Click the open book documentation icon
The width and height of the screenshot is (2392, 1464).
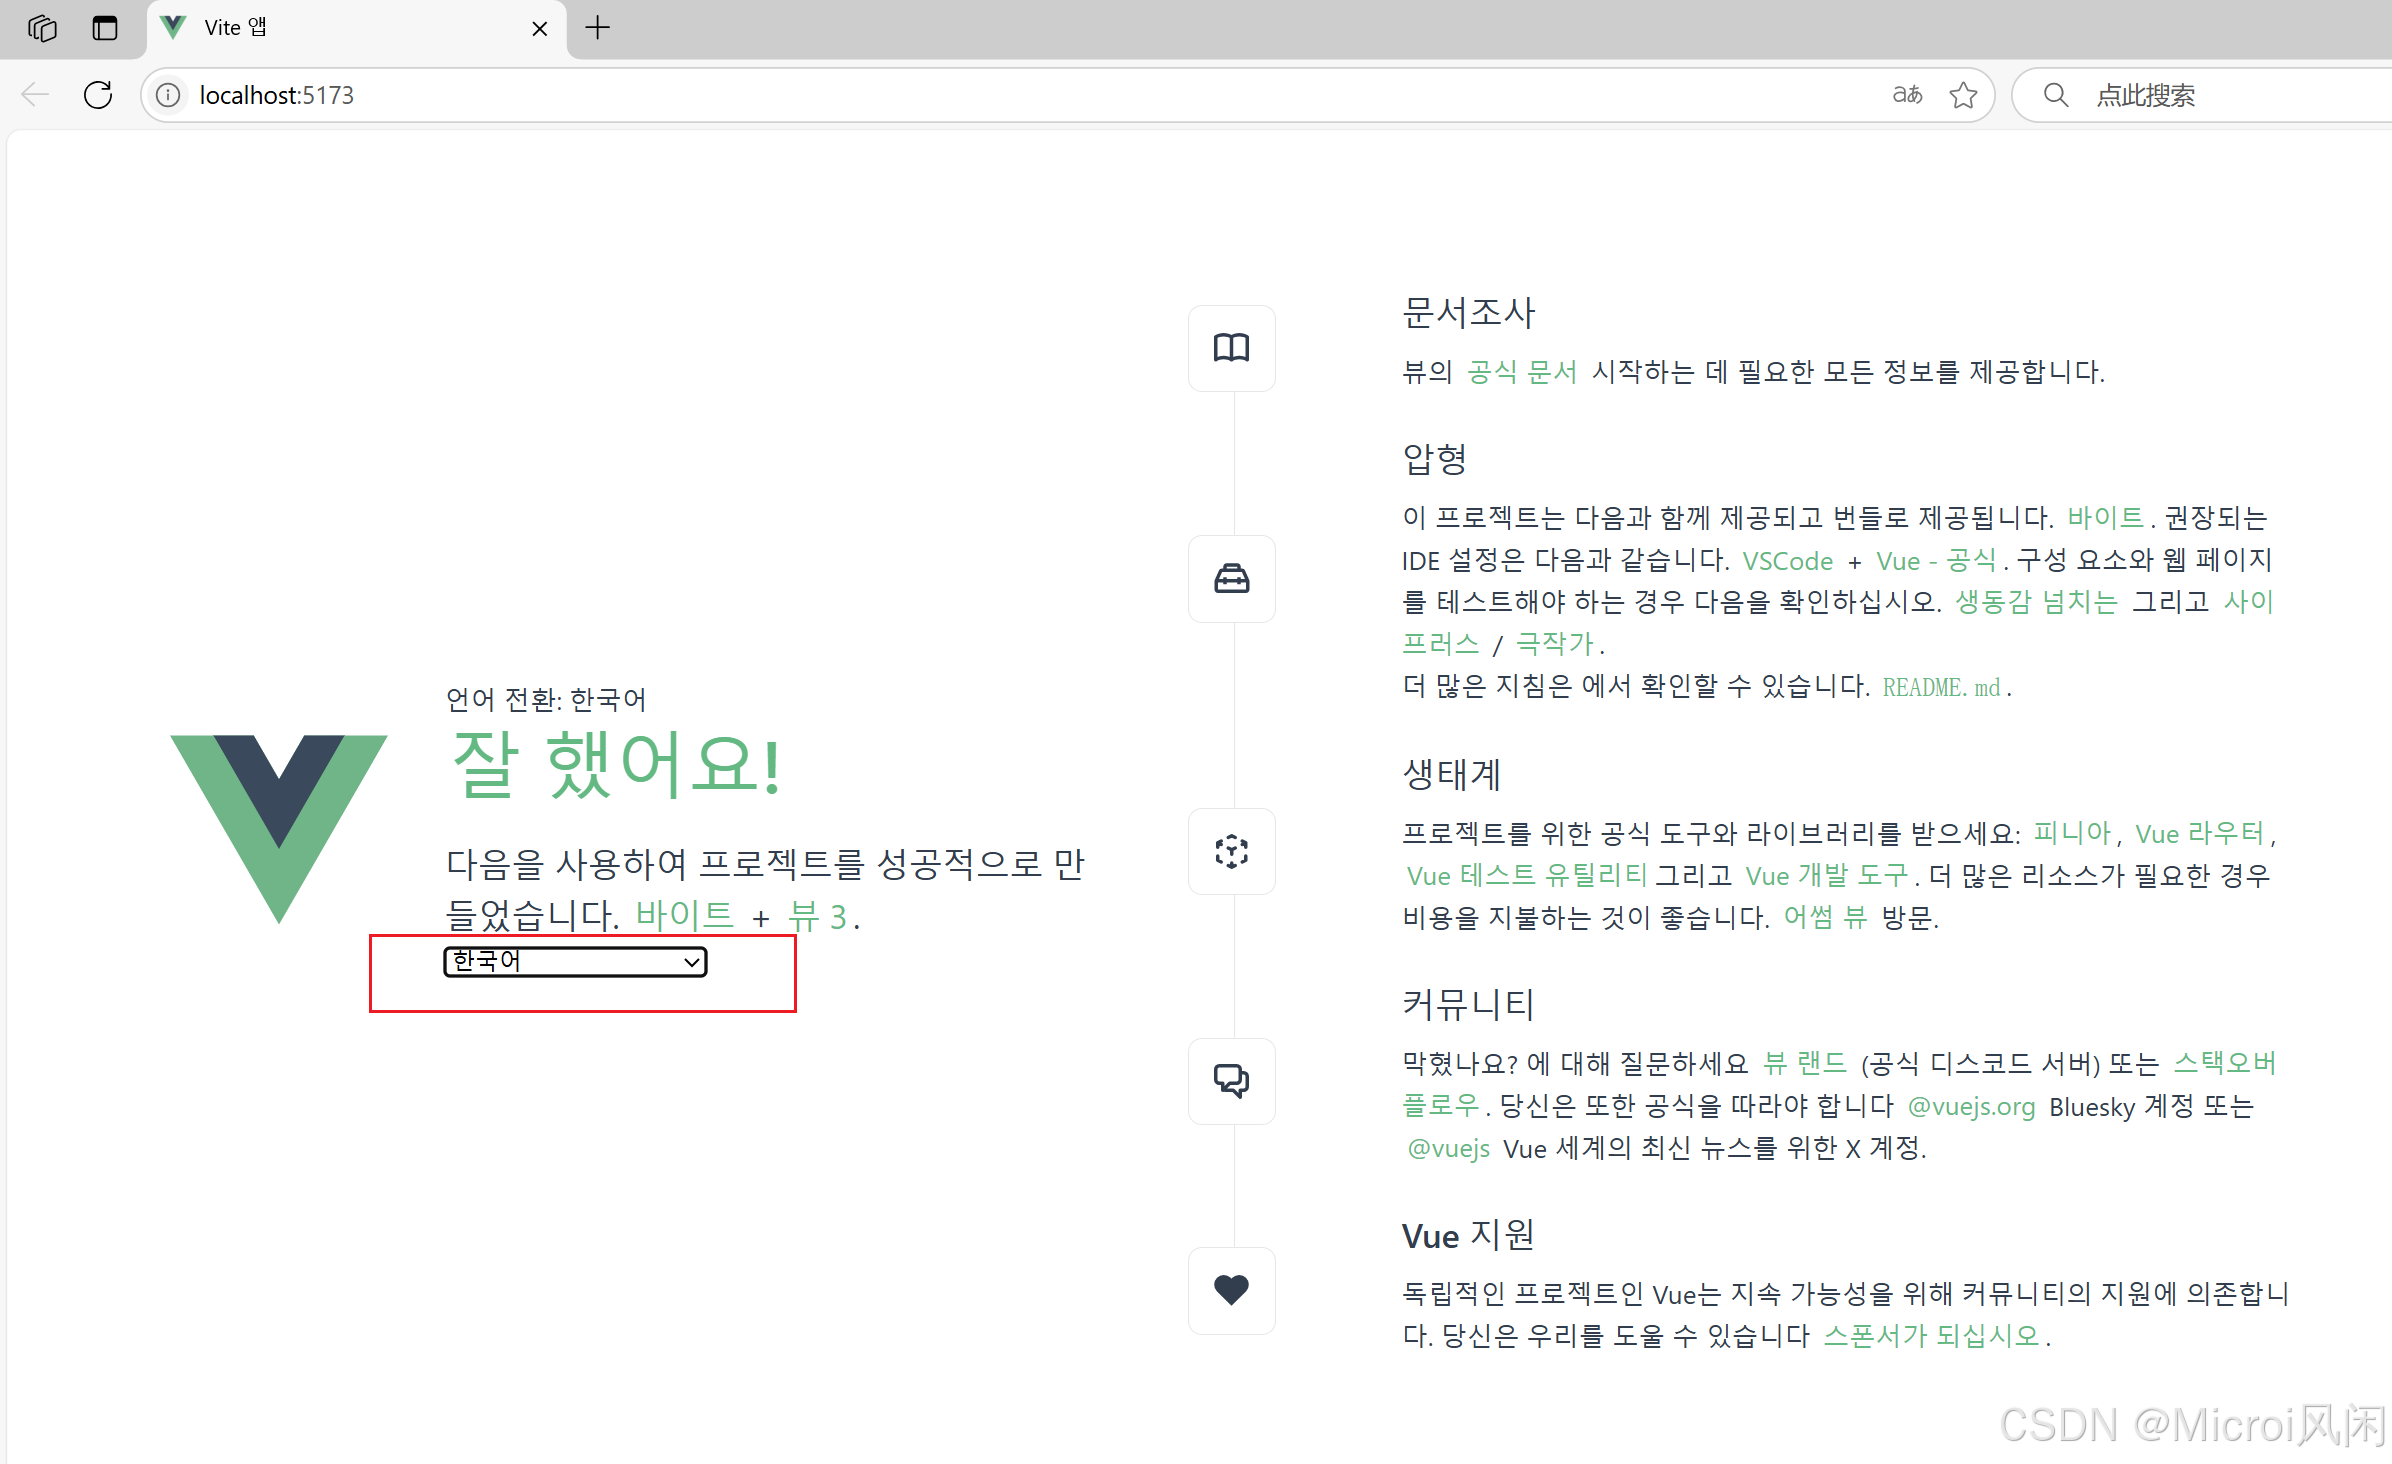[x=1231, y=348]
